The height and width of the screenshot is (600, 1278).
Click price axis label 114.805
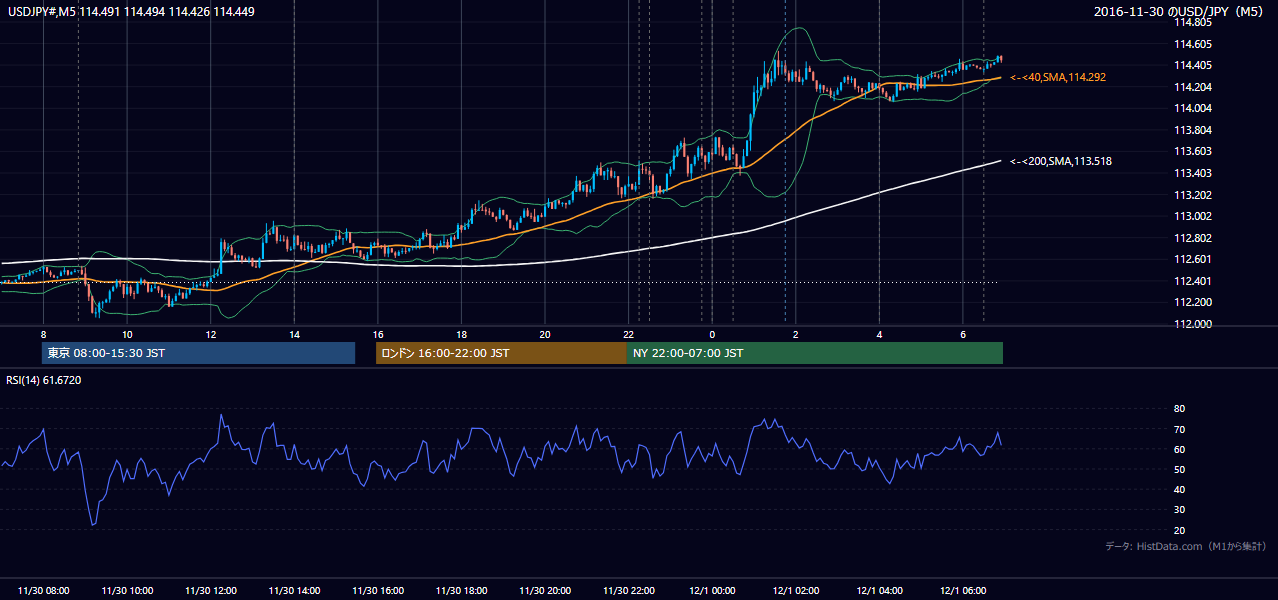pyautogui.click(x=1195, y=22)
